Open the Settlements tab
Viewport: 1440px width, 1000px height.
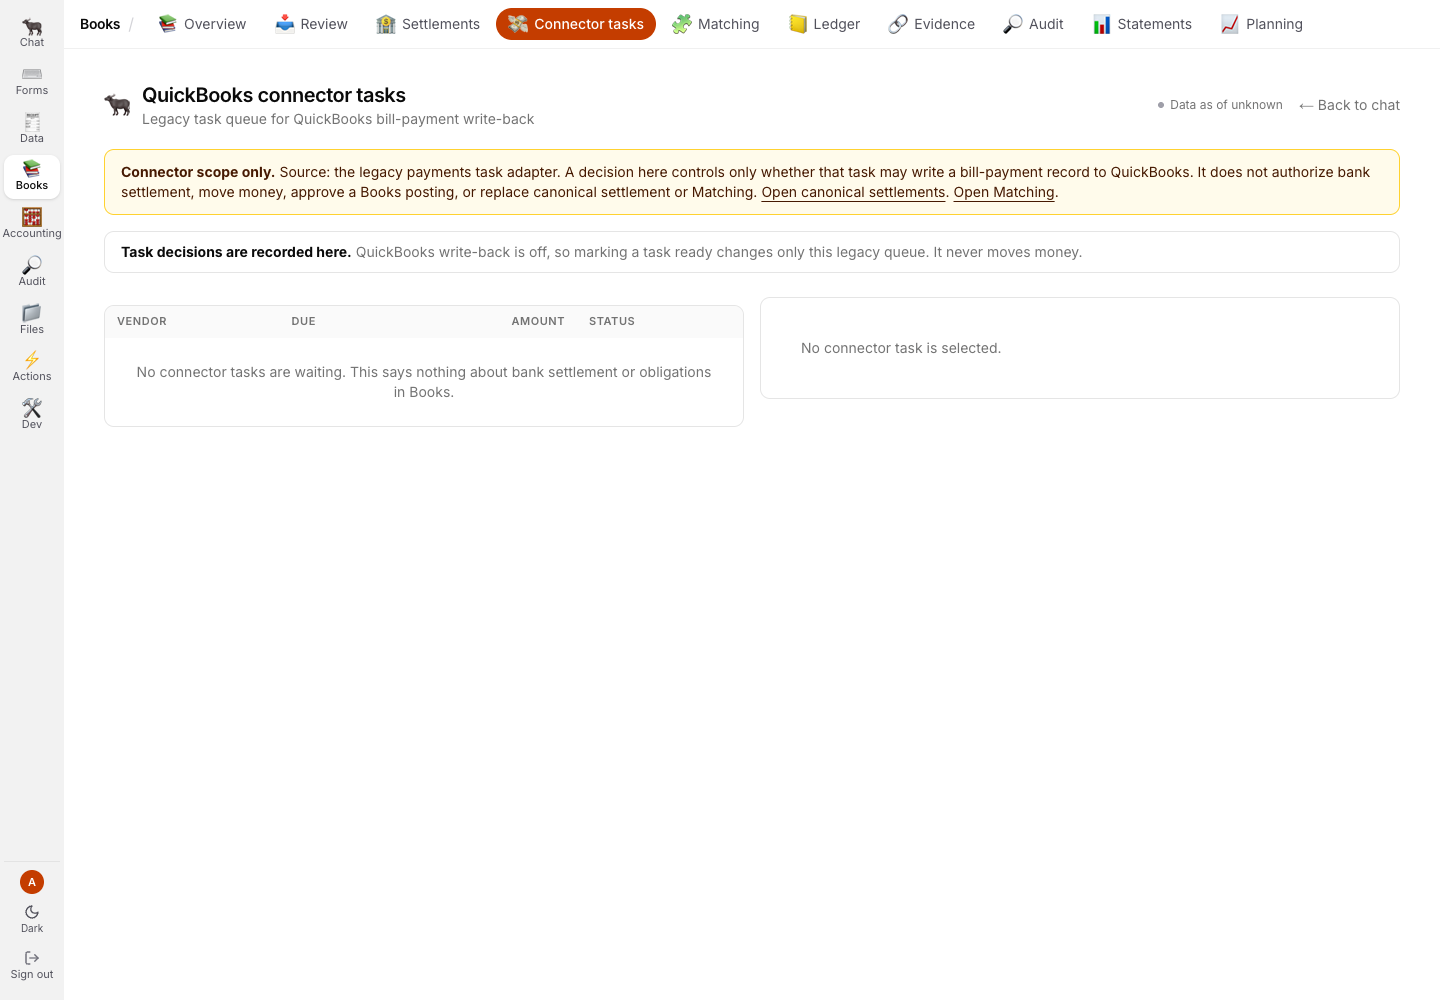pos(428,24)
